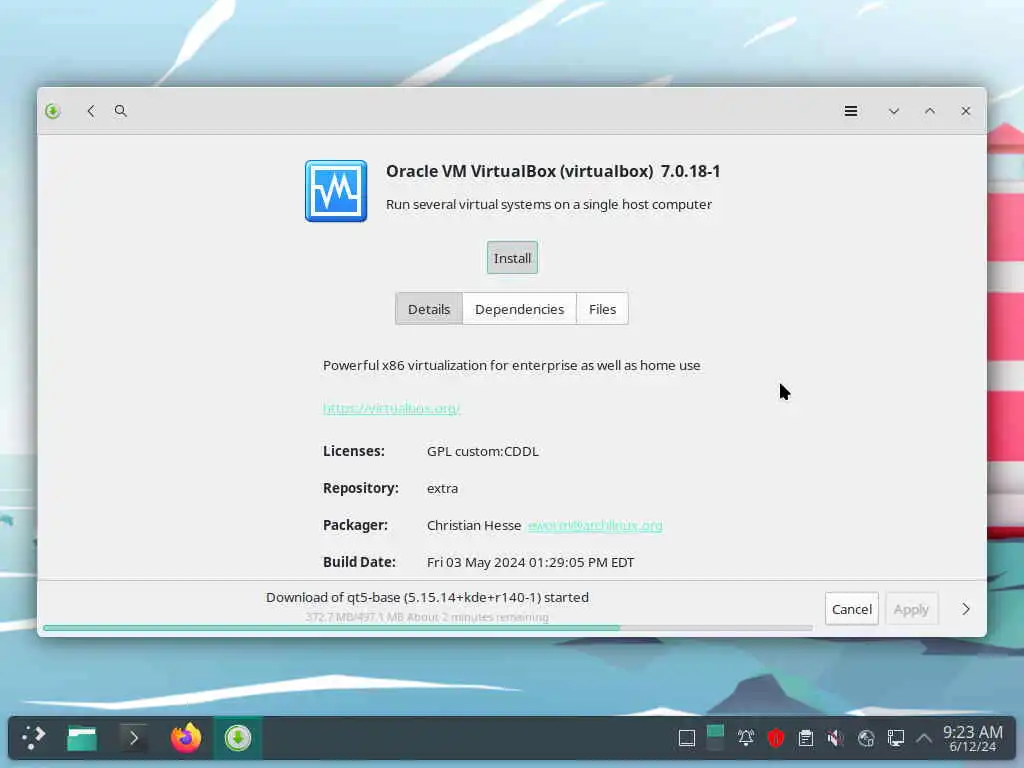1024x768 pixels.
Task: Expand transaction details chevron beside Apply
Action: (966, 609)
